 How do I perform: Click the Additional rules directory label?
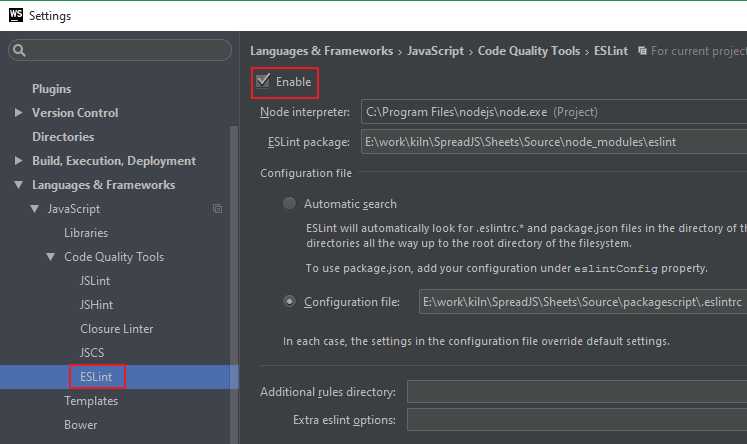(328, 392)
